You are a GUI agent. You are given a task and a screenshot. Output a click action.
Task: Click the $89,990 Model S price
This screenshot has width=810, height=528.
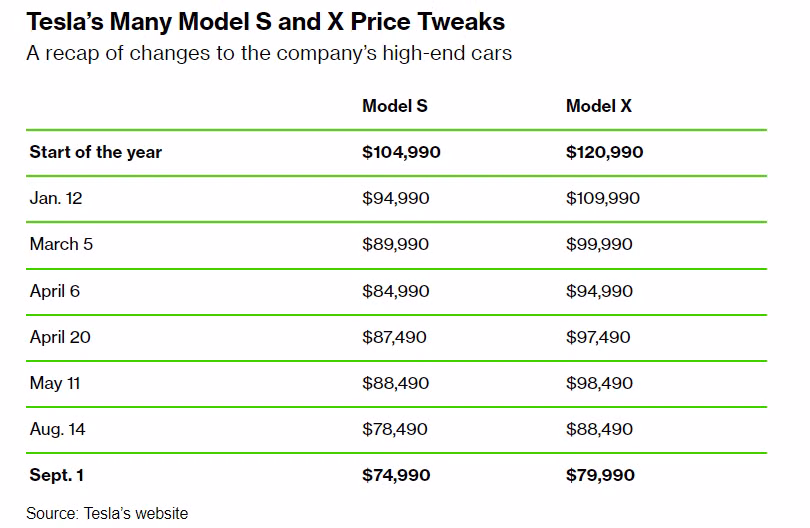(x=395, y=244)
